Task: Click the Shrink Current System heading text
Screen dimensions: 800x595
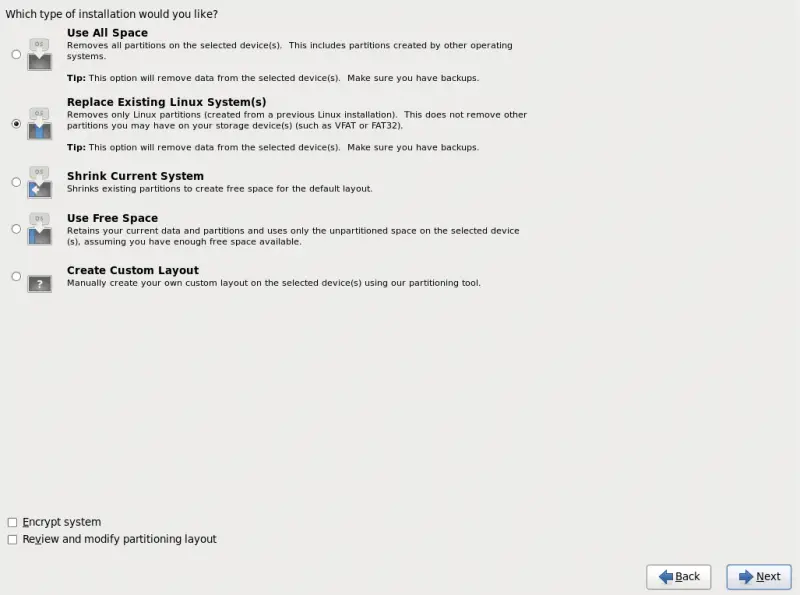Action: pyautogui.click(x=135, y=176)
